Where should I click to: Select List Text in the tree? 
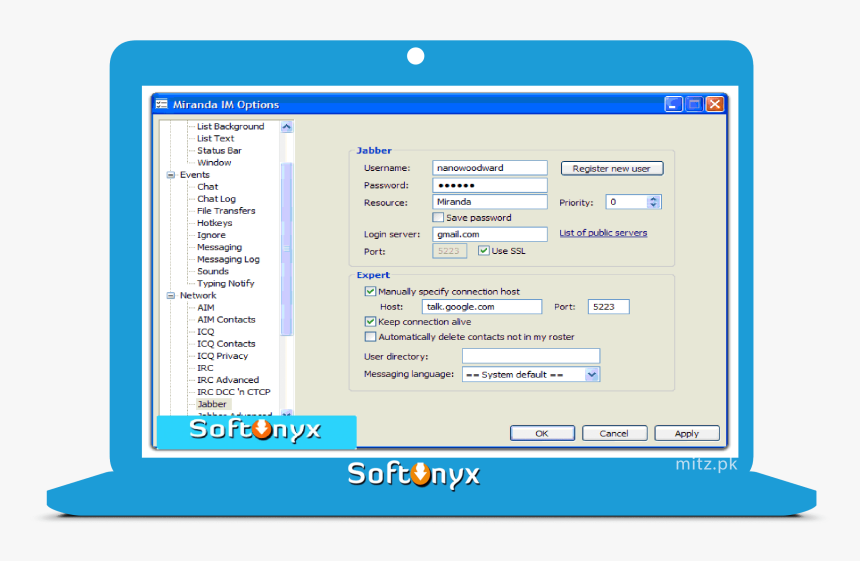click(x=215, y=138)
